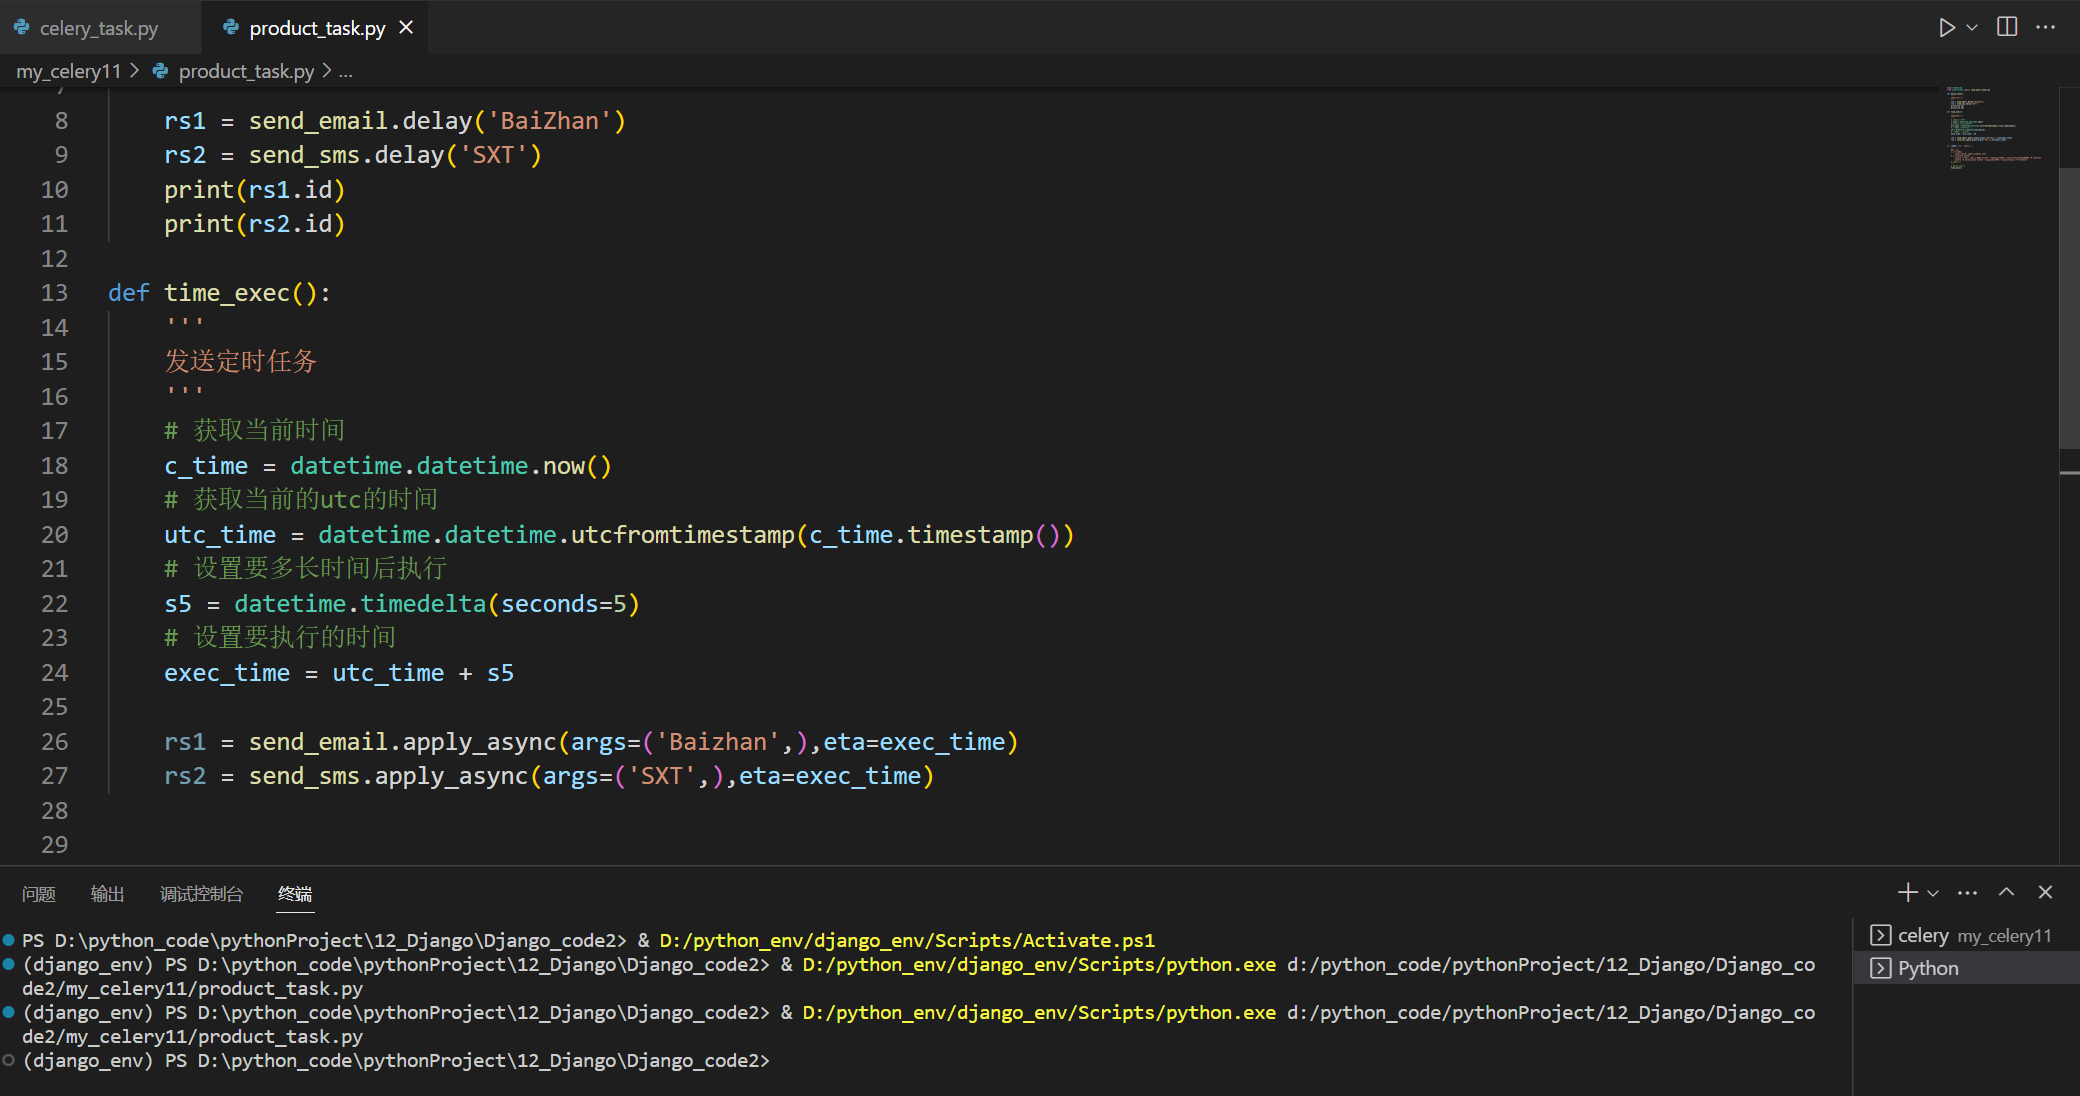Place cursor on def time_exec() line
This screenshot has height=1096, width=2080.
219,293
